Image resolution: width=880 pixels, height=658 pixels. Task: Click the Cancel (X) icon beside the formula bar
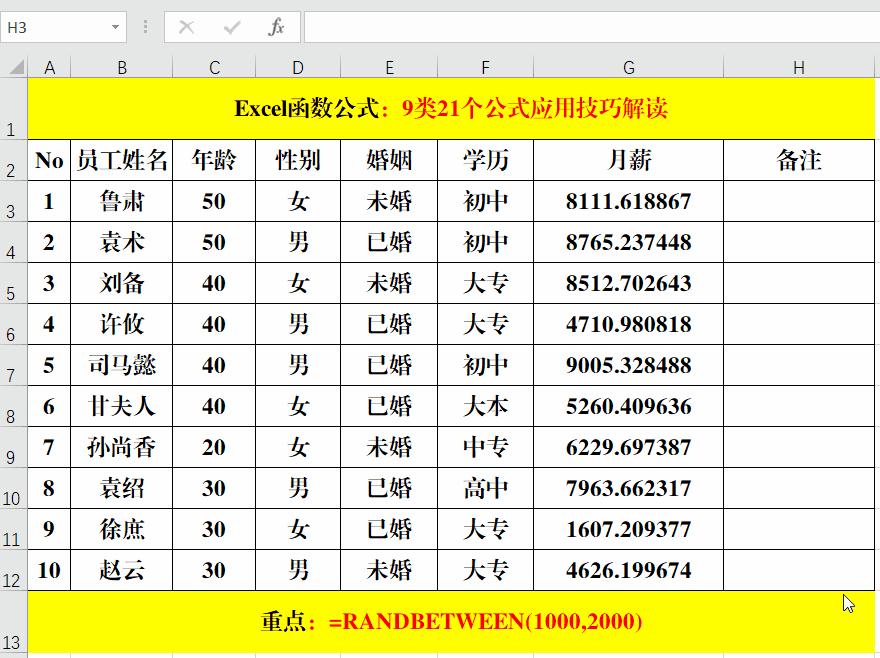185,27
